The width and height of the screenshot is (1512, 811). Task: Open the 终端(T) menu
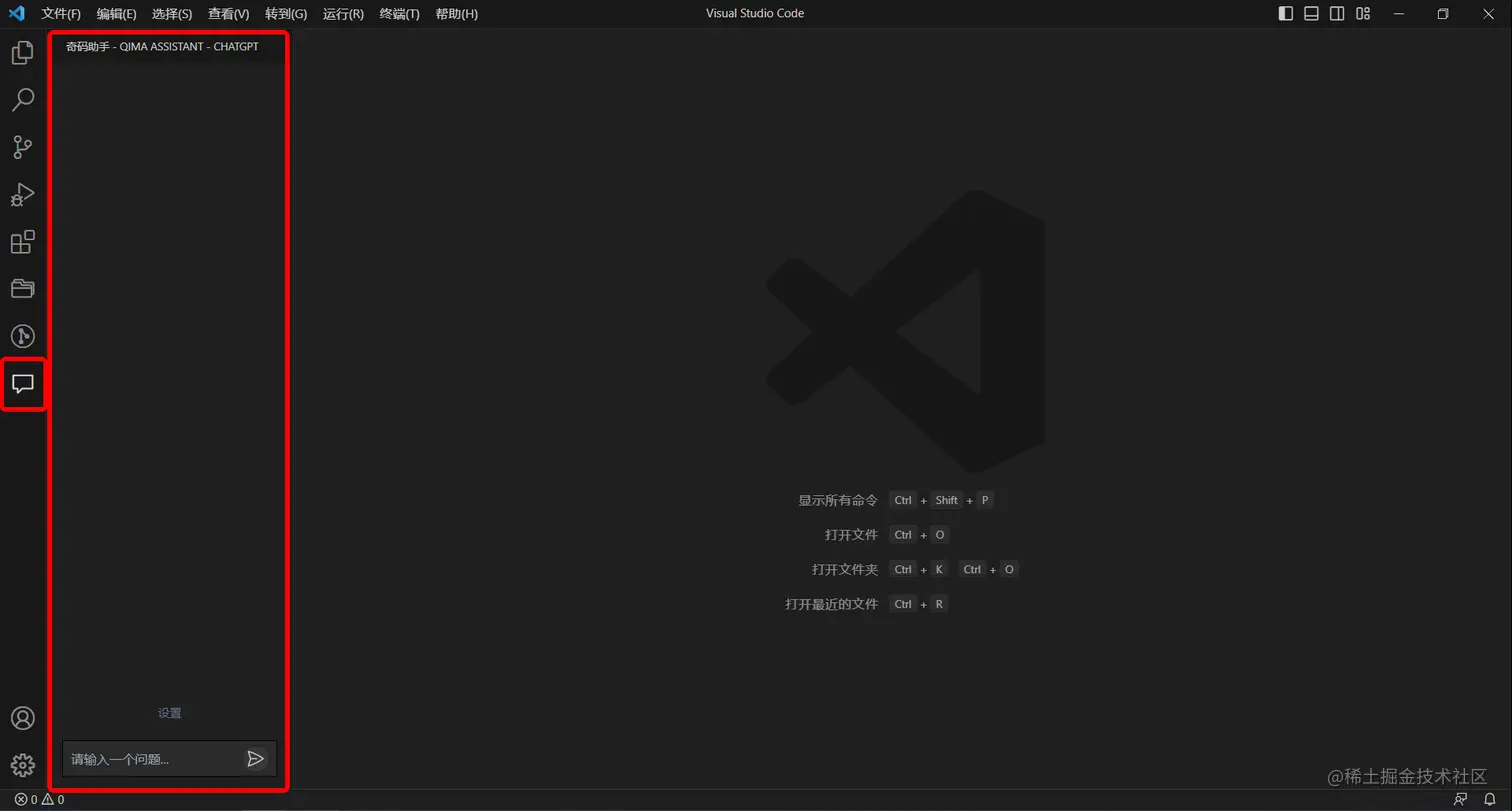[x=399, y=14]
